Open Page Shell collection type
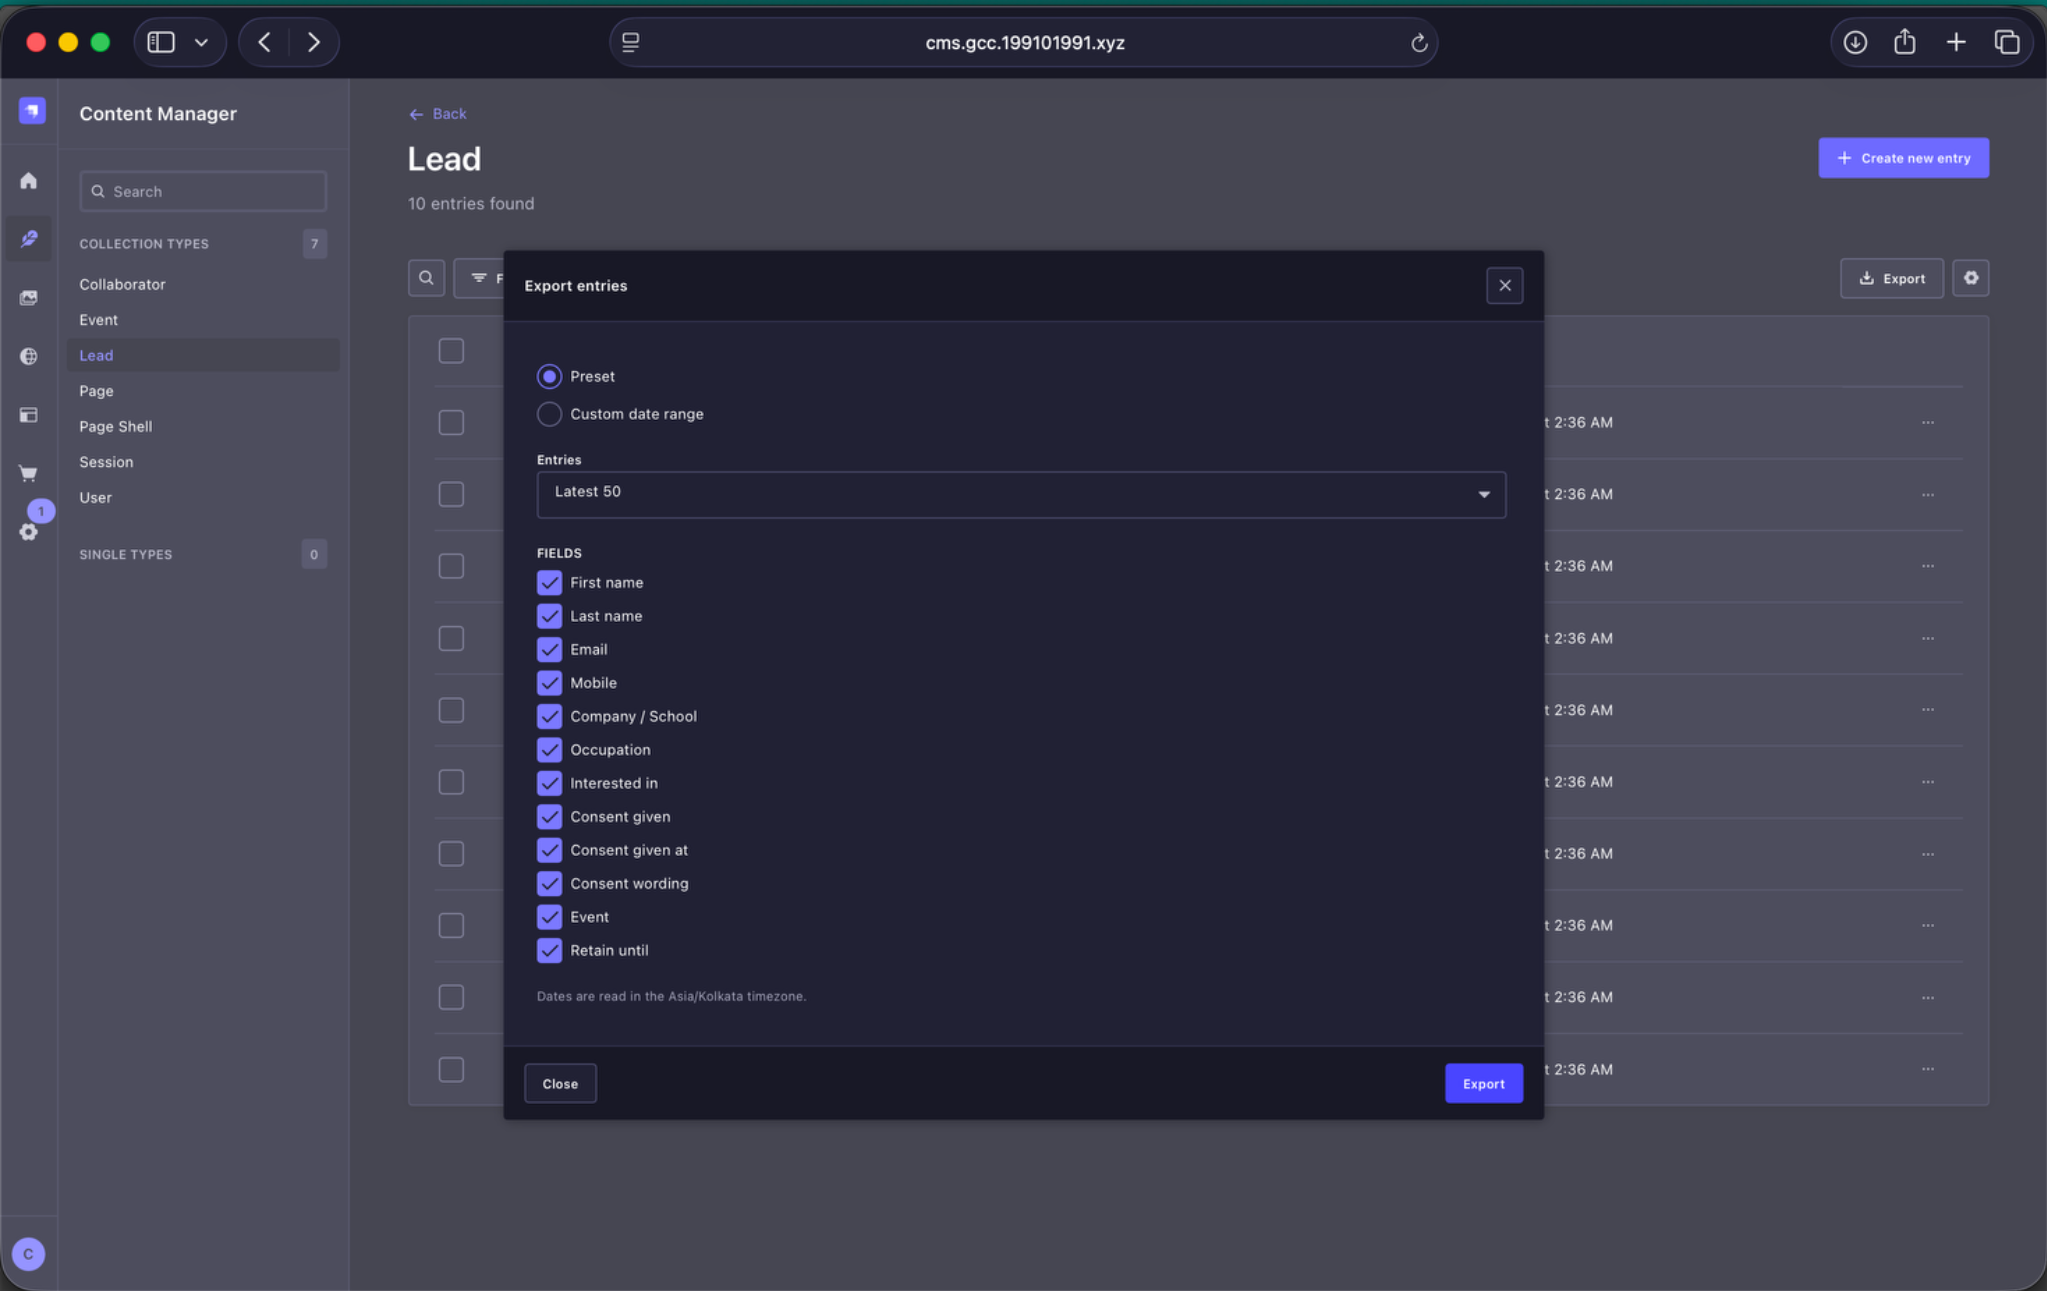This screenshot has height=1291, width=2047. tap(116, 426)
